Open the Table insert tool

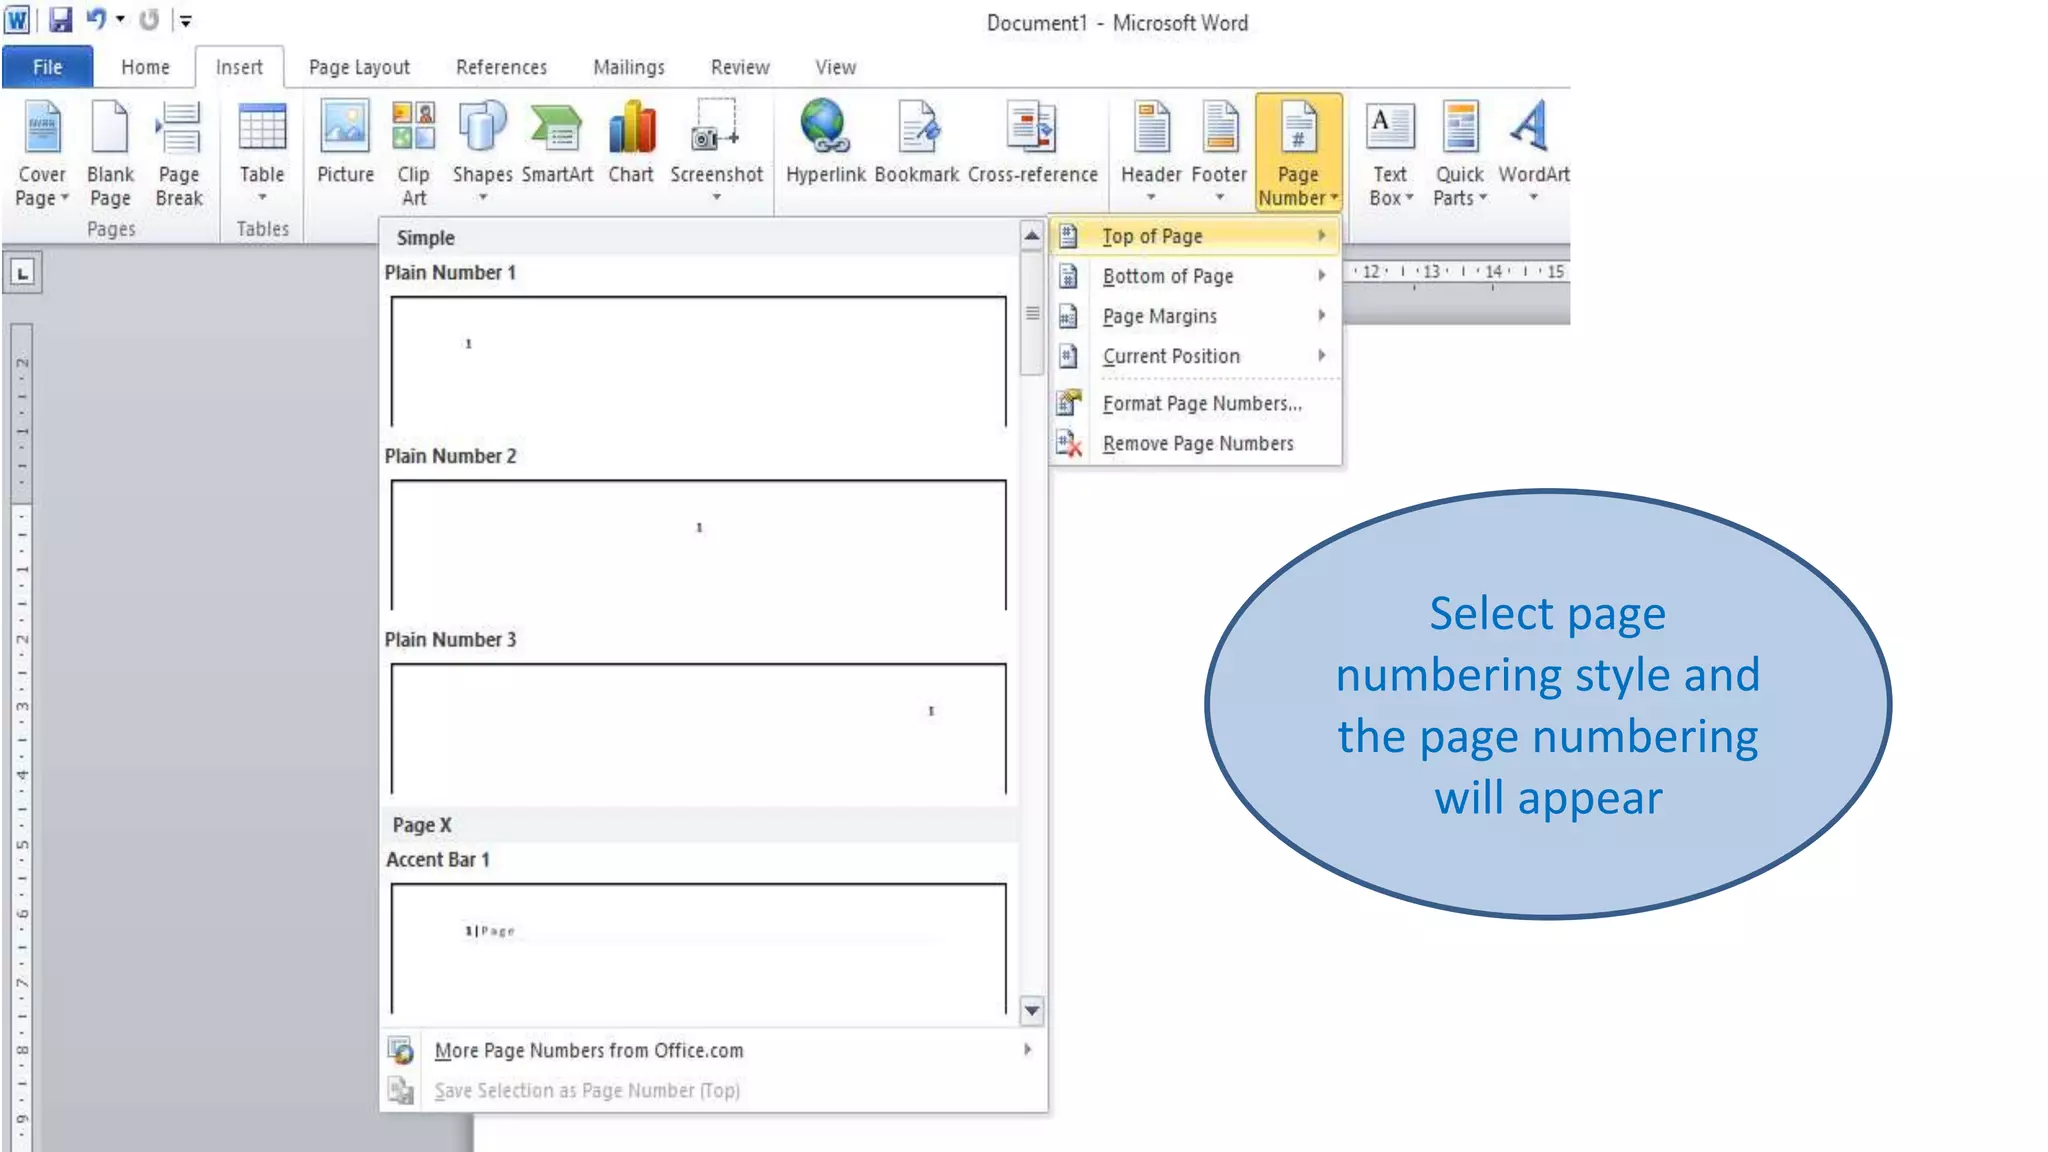262,152
